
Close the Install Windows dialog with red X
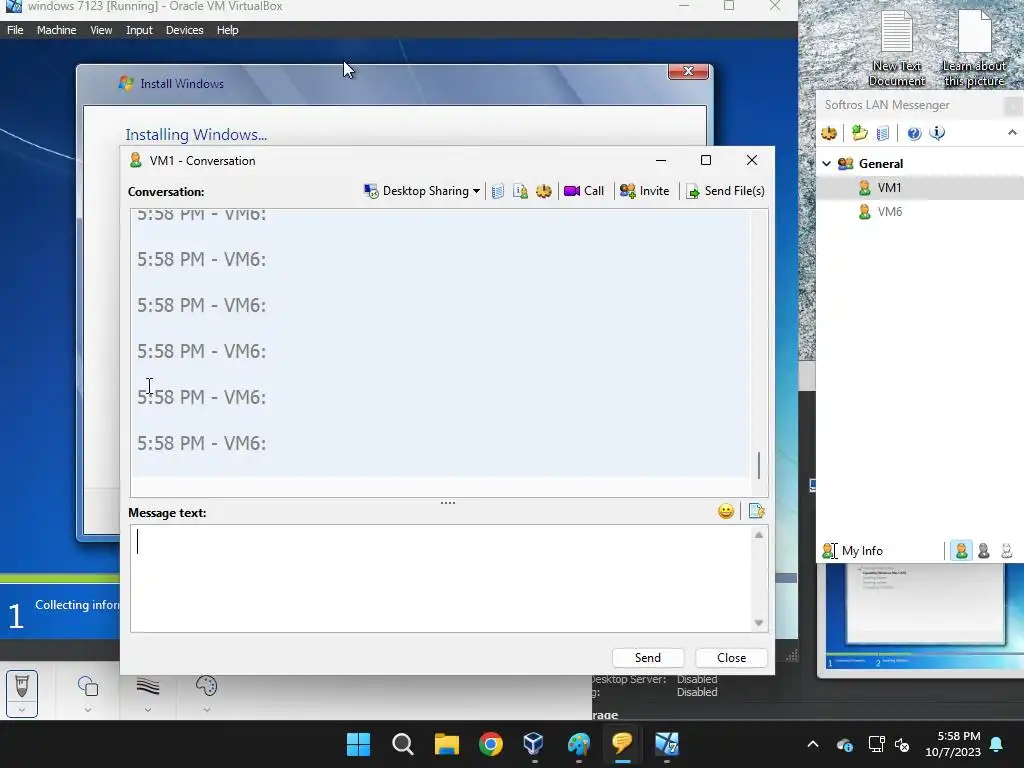tap(688, 71)
